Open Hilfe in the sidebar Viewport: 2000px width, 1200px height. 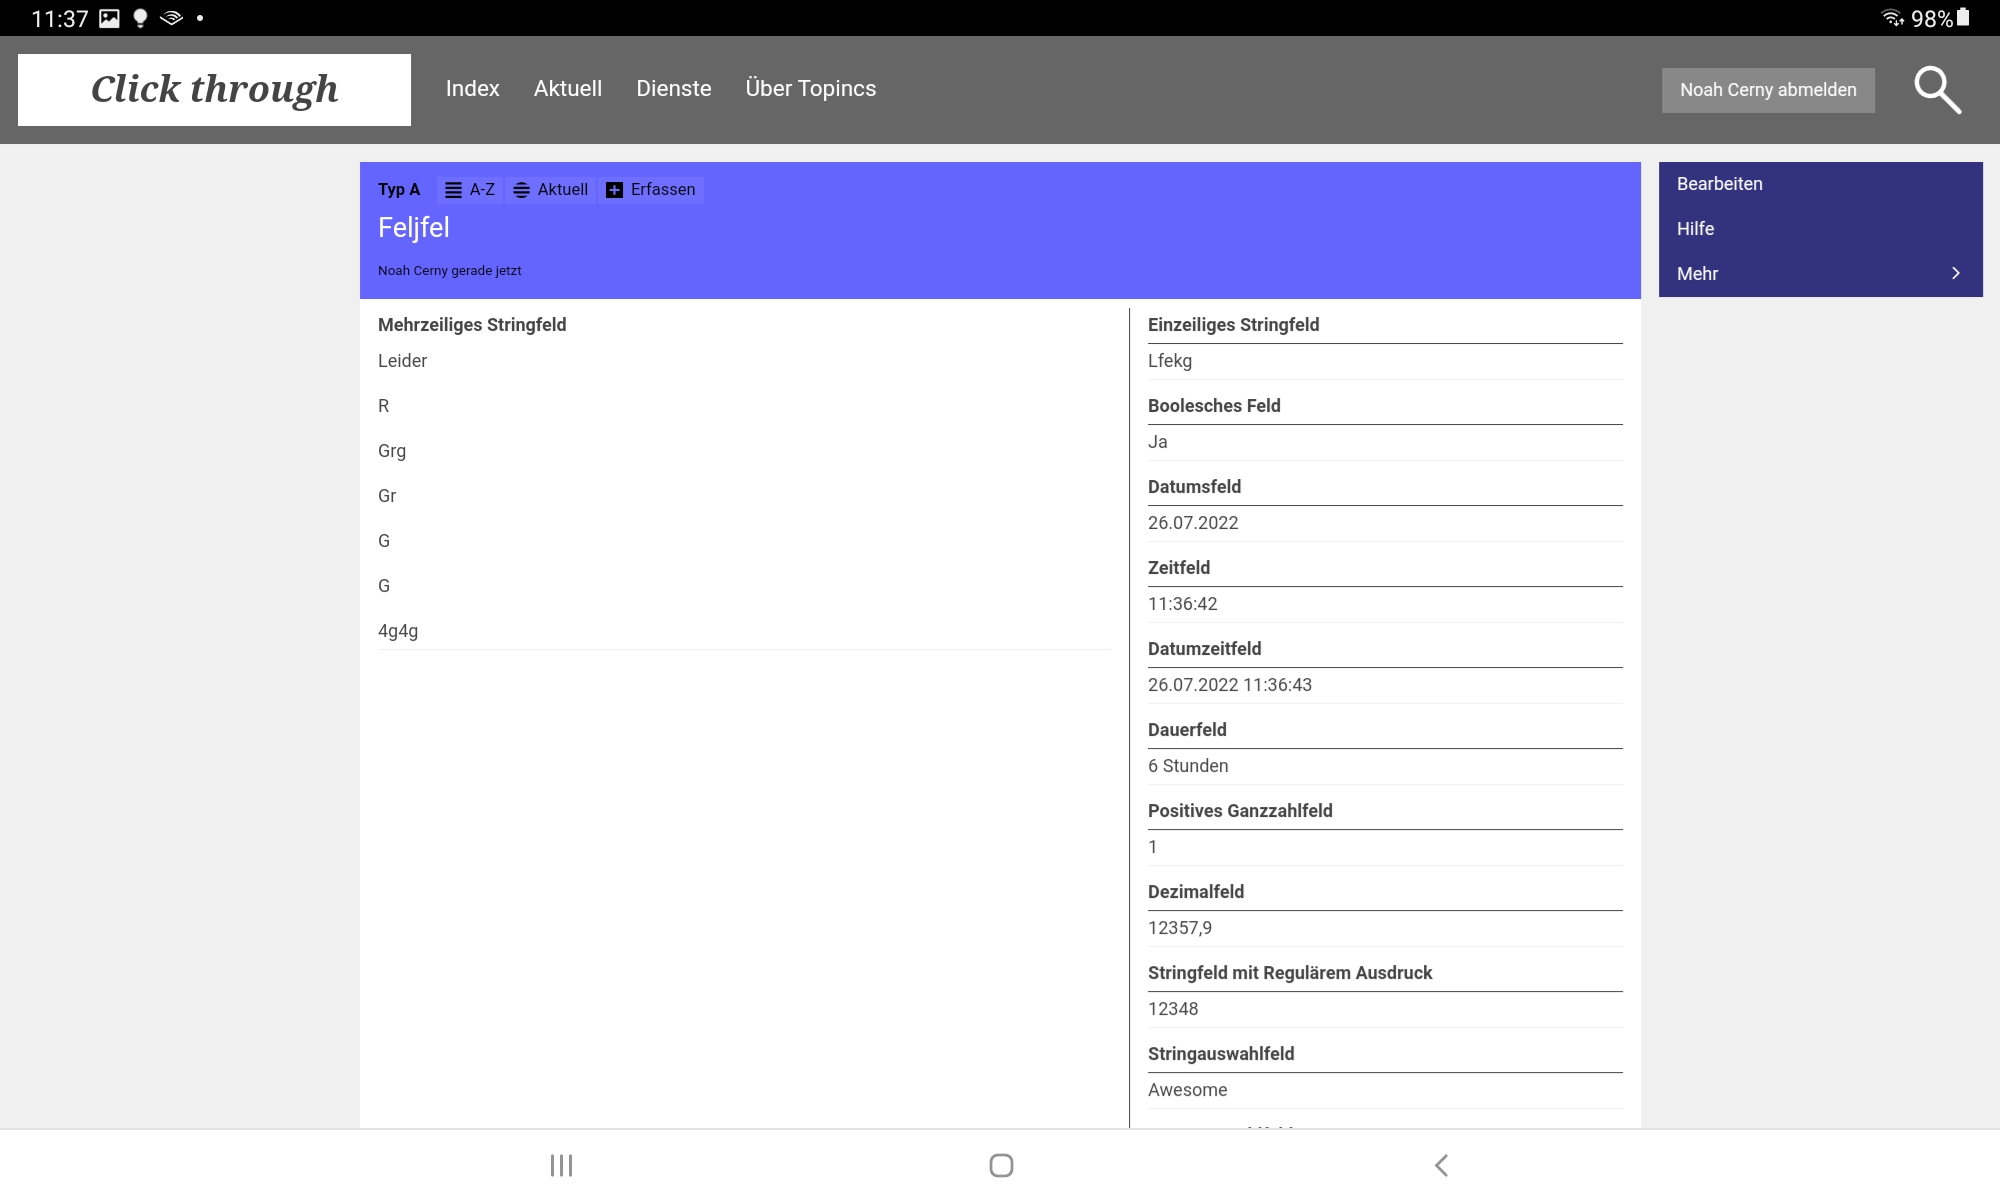click(1695, 229)
